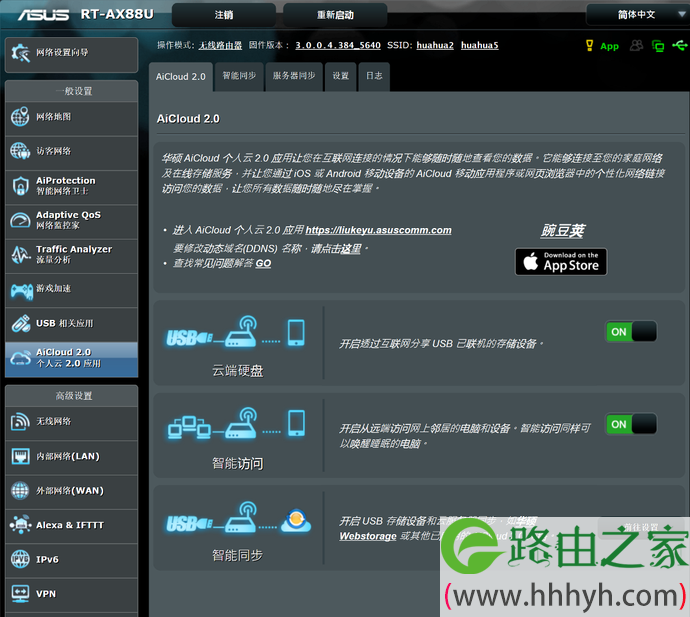Open Adaptive QoS menu item

point(71,221)
